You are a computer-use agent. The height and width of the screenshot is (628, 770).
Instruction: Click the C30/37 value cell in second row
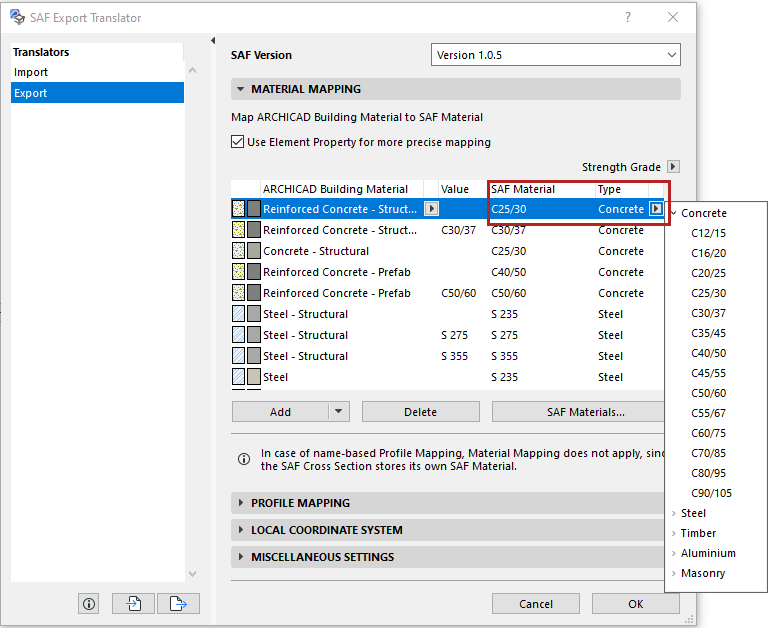[x=458, y=230]
